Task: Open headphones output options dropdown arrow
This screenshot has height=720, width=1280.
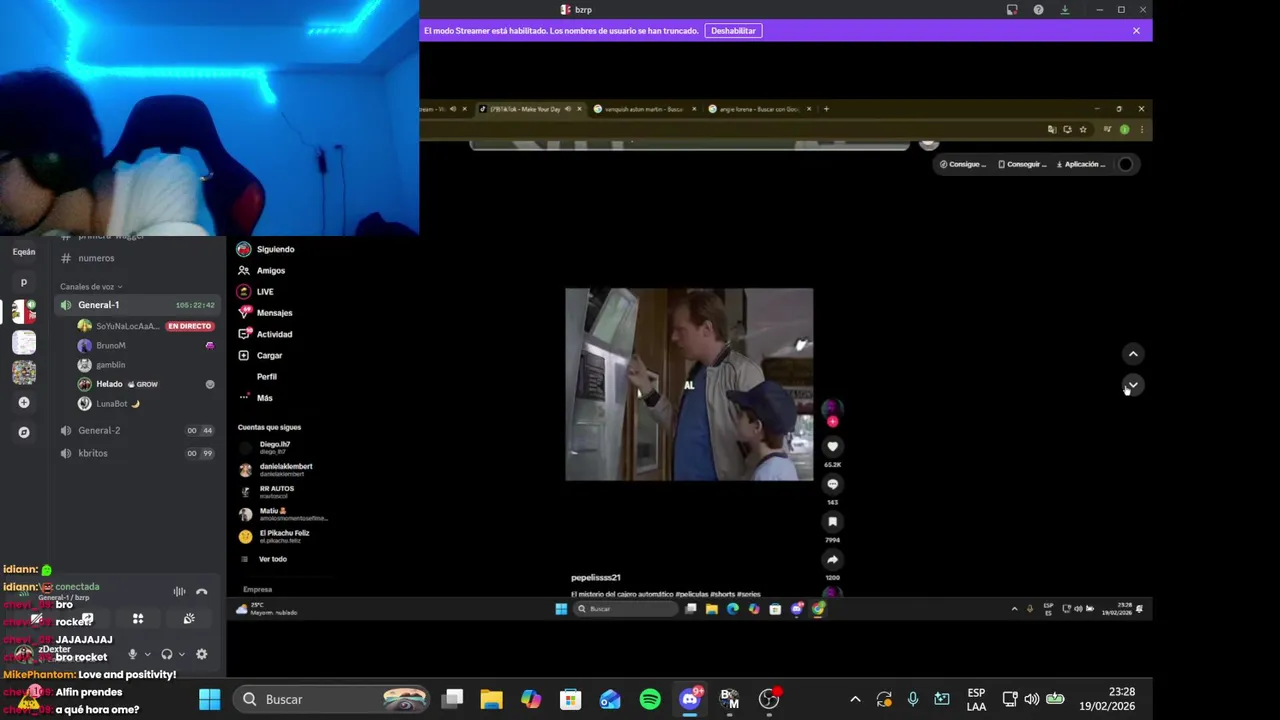Action: point(181,655)
